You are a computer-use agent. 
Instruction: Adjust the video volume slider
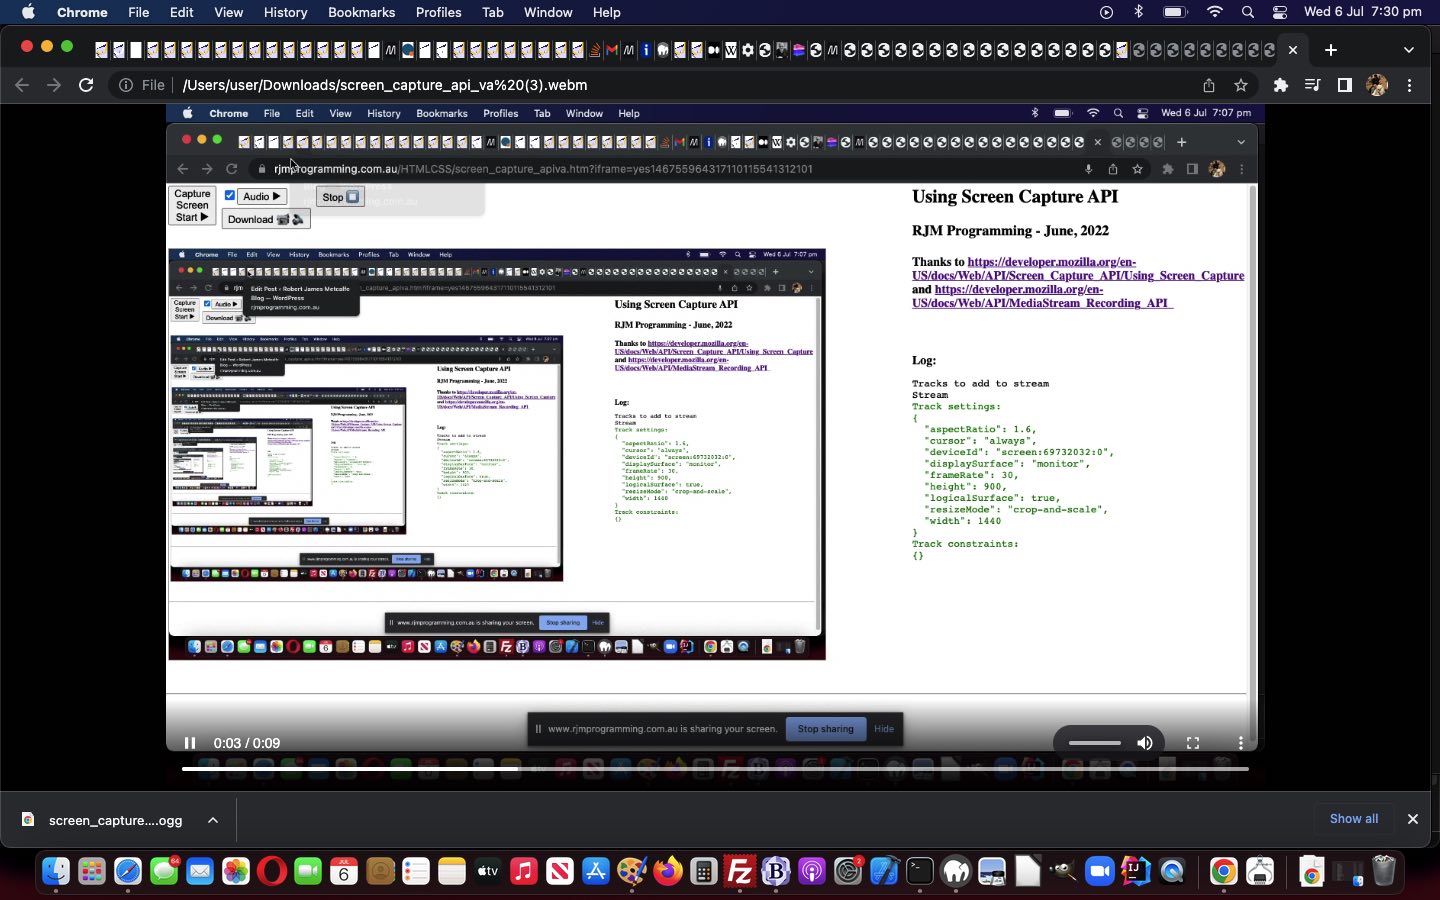pyautogui.click(x=1095, y=743)
